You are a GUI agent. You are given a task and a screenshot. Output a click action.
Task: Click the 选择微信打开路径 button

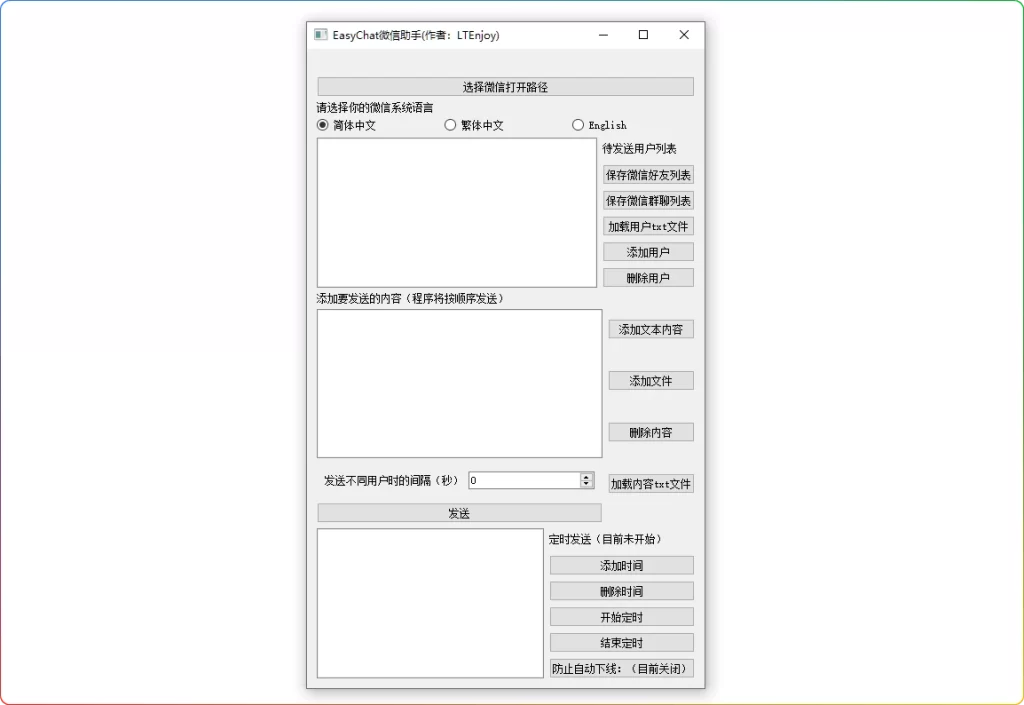[505, 87]
